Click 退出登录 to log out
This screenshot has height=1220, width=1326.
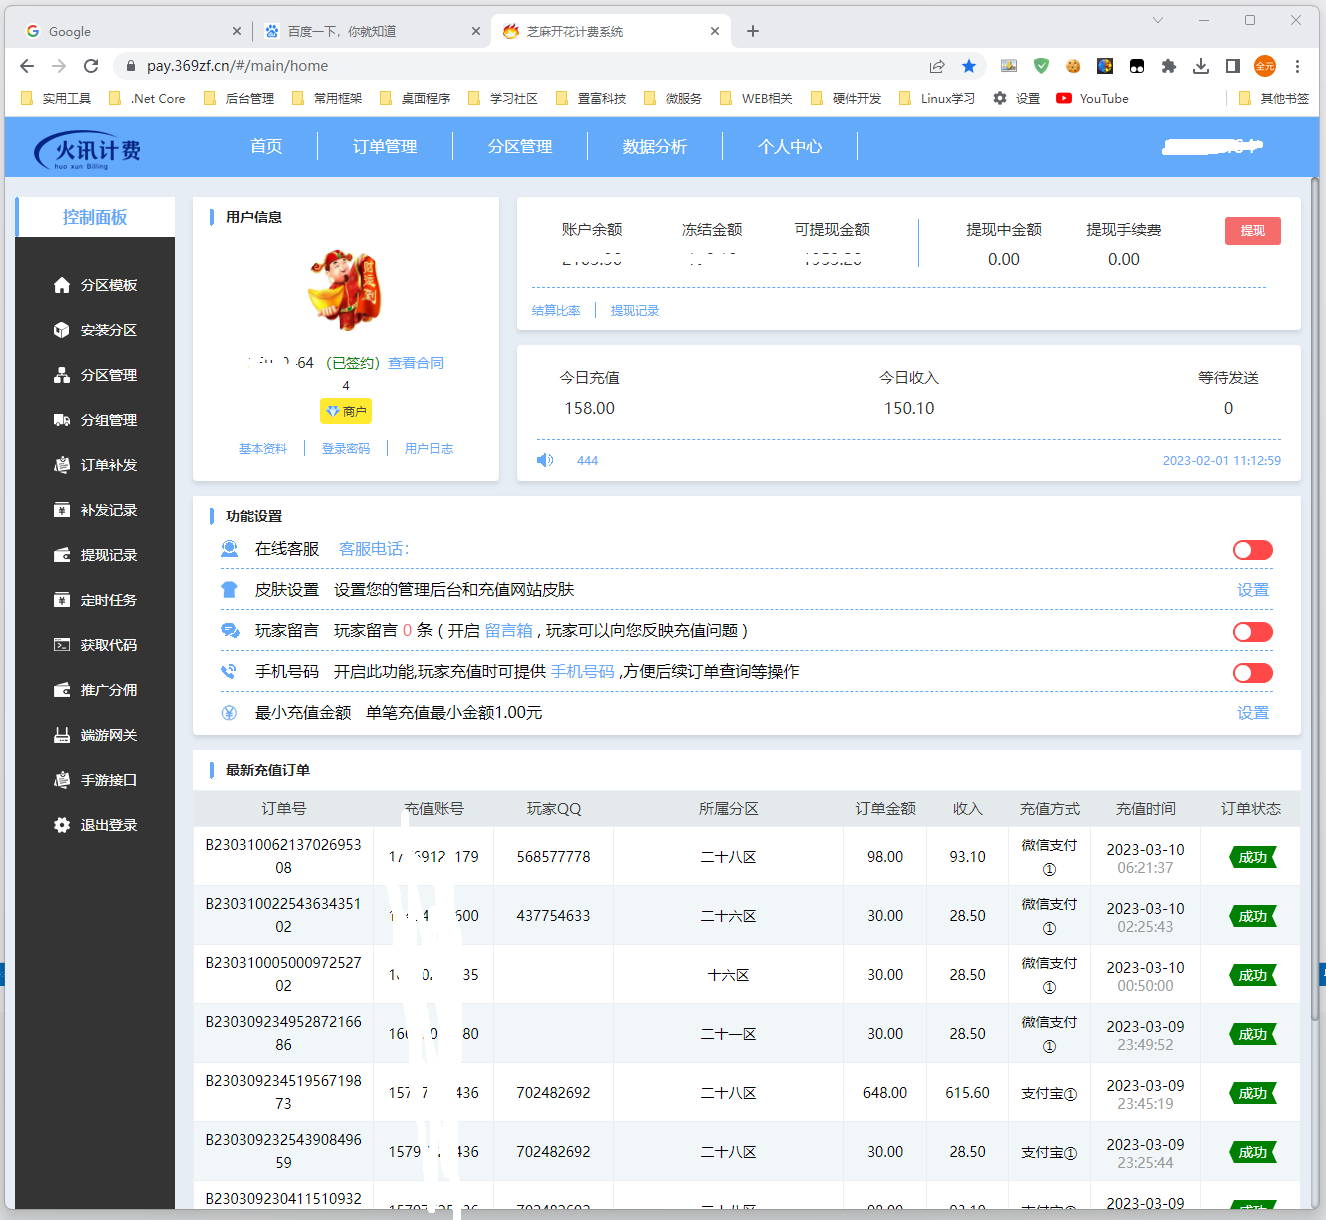pyautogui.click(x=95, y=825)
